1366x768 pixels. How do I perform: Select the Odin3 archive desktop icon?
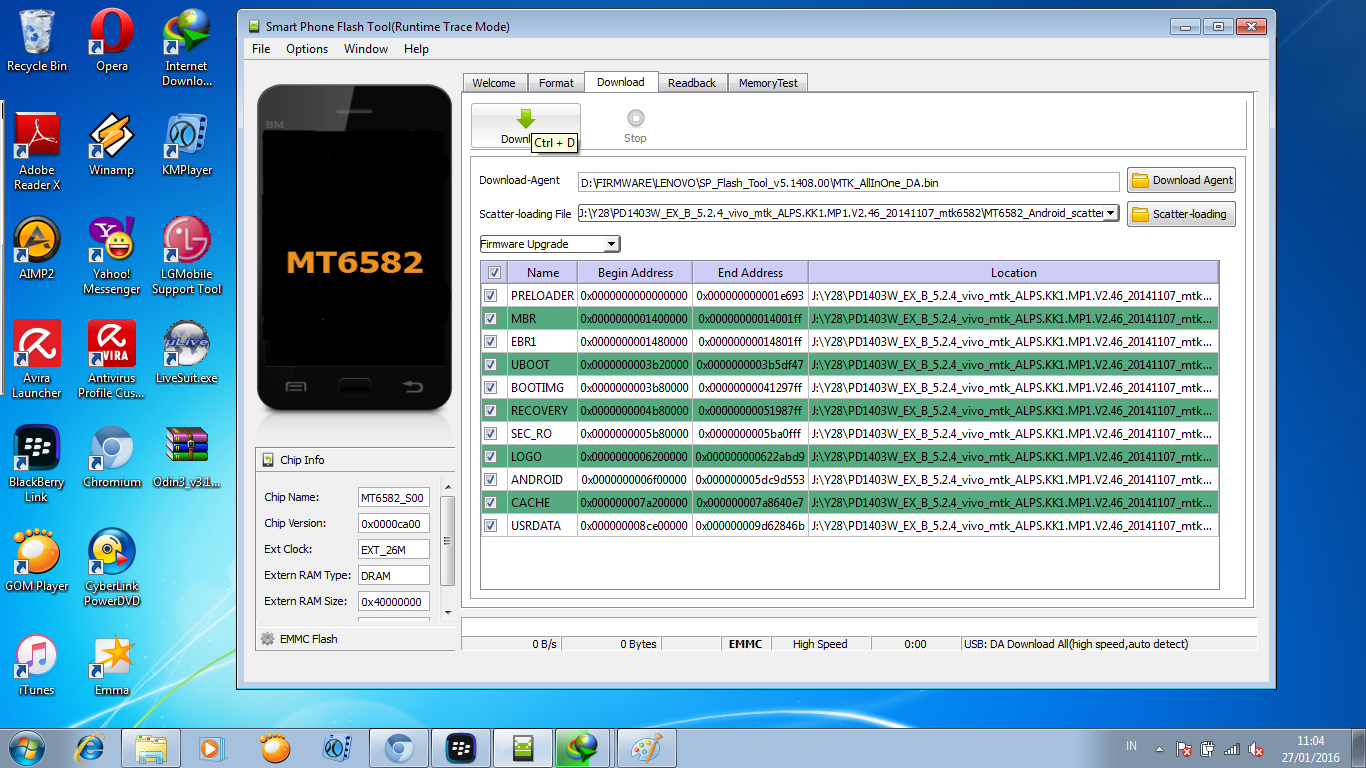(x=186, y=457)
